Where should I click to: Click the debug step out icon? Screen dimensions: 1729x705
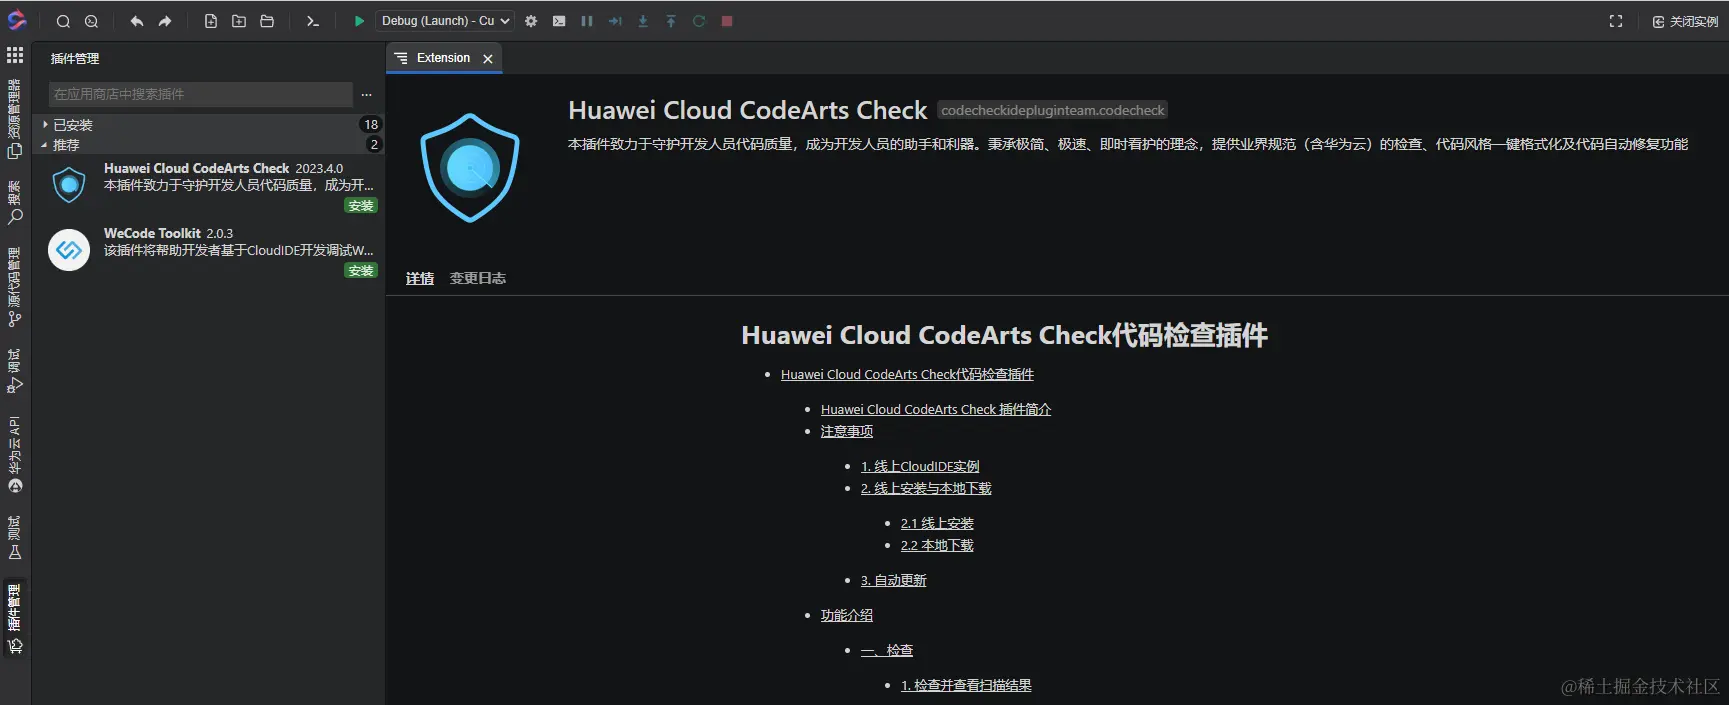[x=671, y=21]
